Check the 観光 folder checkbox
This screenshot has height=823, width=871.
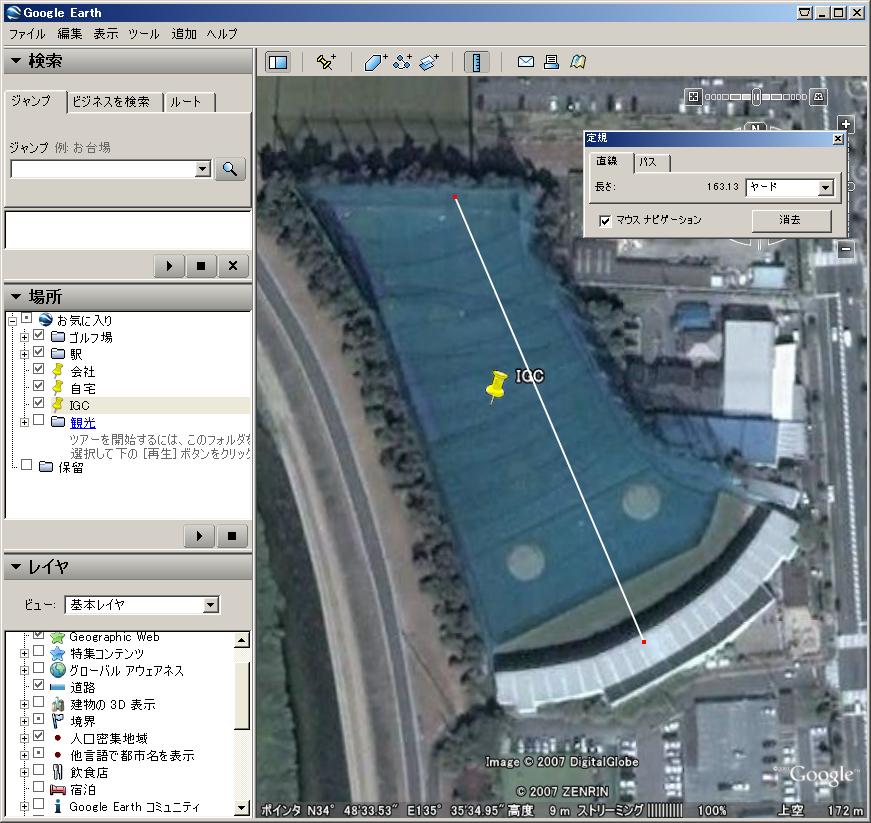point(38,420)
